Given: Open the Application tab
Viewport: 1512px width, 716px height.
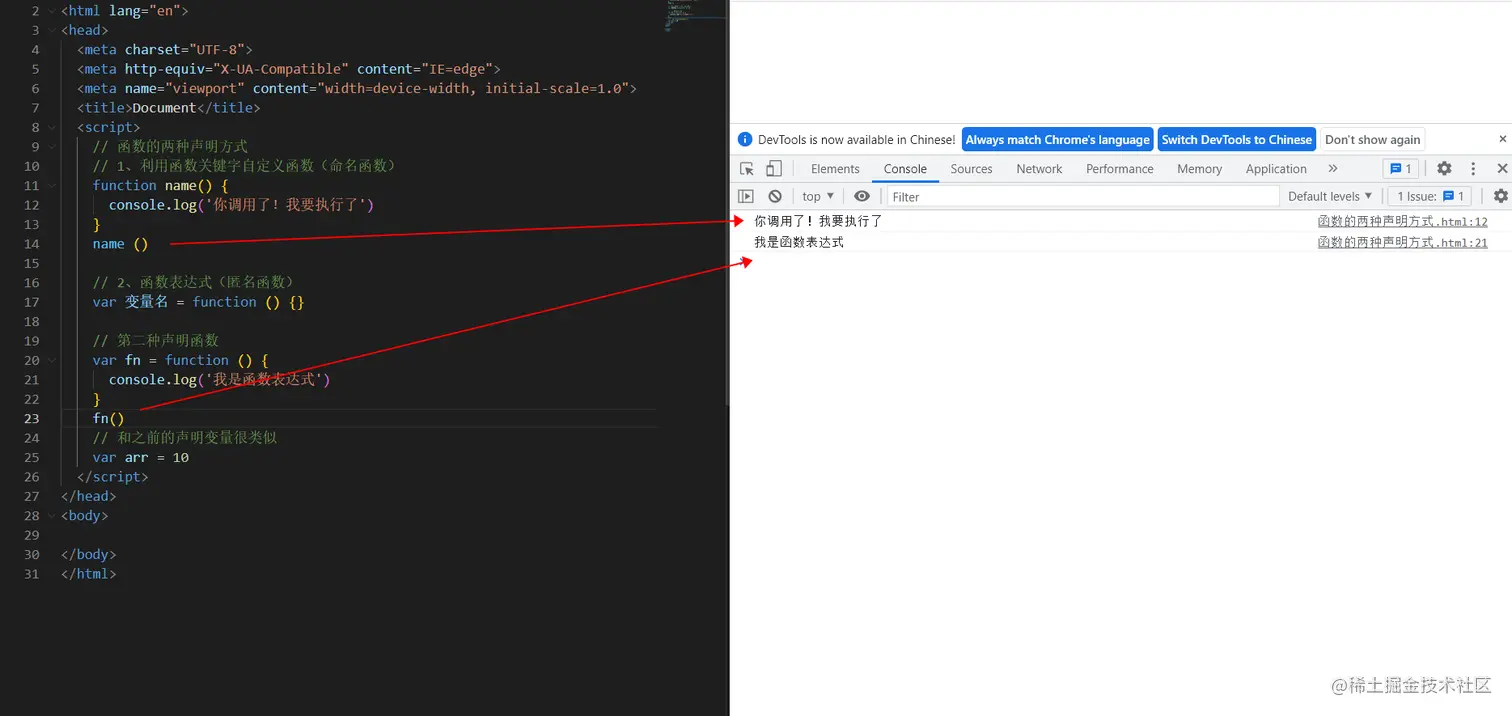Looking at the screenshot, I should pyautogui.click(x=1276, y=169).
